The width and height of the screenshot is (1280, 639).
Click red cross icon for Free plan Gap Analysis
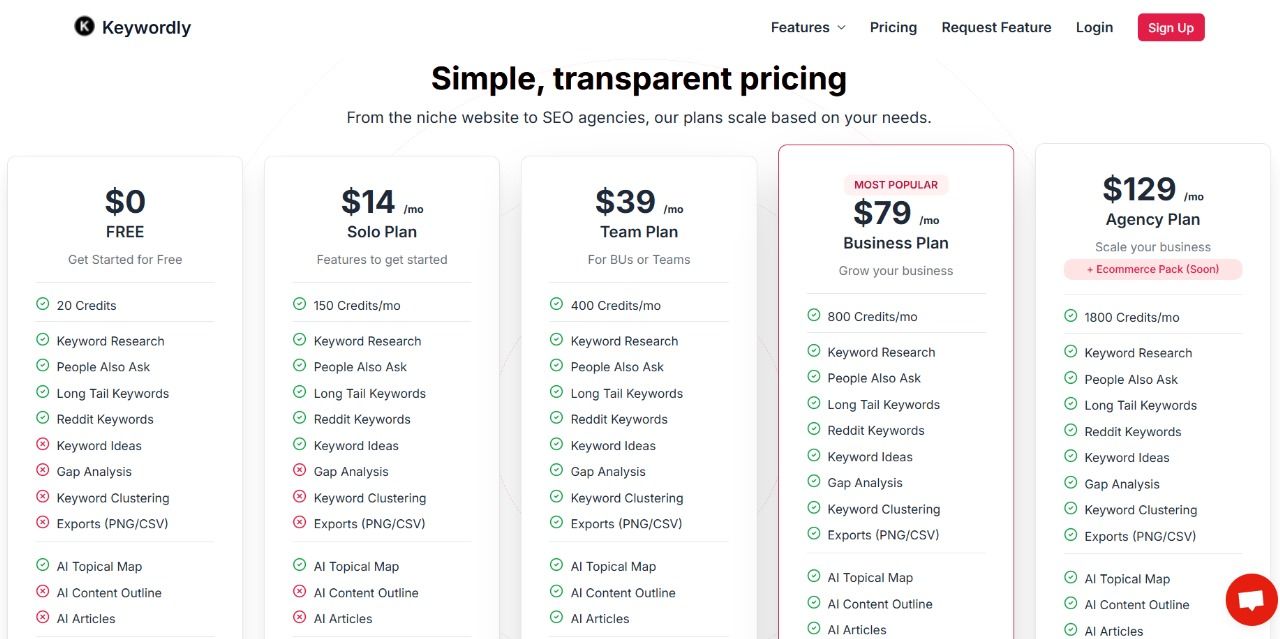[x=43, y=471]
